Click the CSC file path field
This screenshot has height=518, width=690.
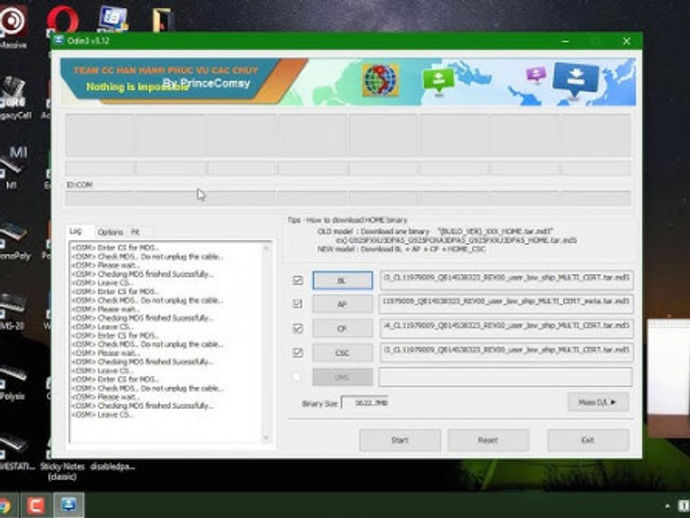tap(506, 352)
